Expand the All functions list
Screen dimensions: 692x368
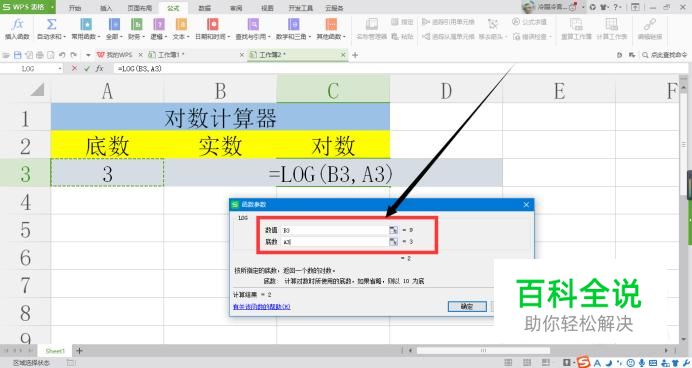tap(114, 28)
